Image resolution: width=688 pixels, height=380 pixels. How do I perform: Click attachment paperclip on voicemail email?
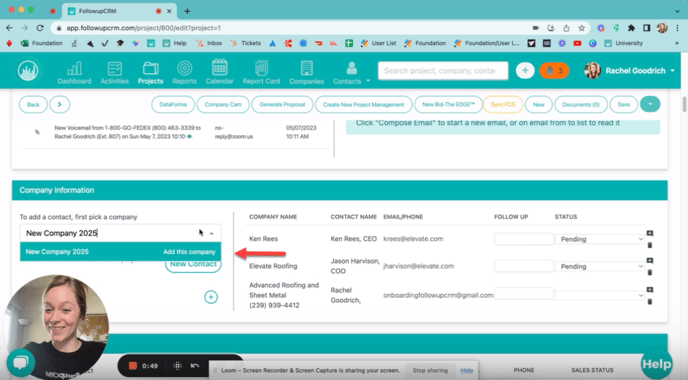coord(37,132)
